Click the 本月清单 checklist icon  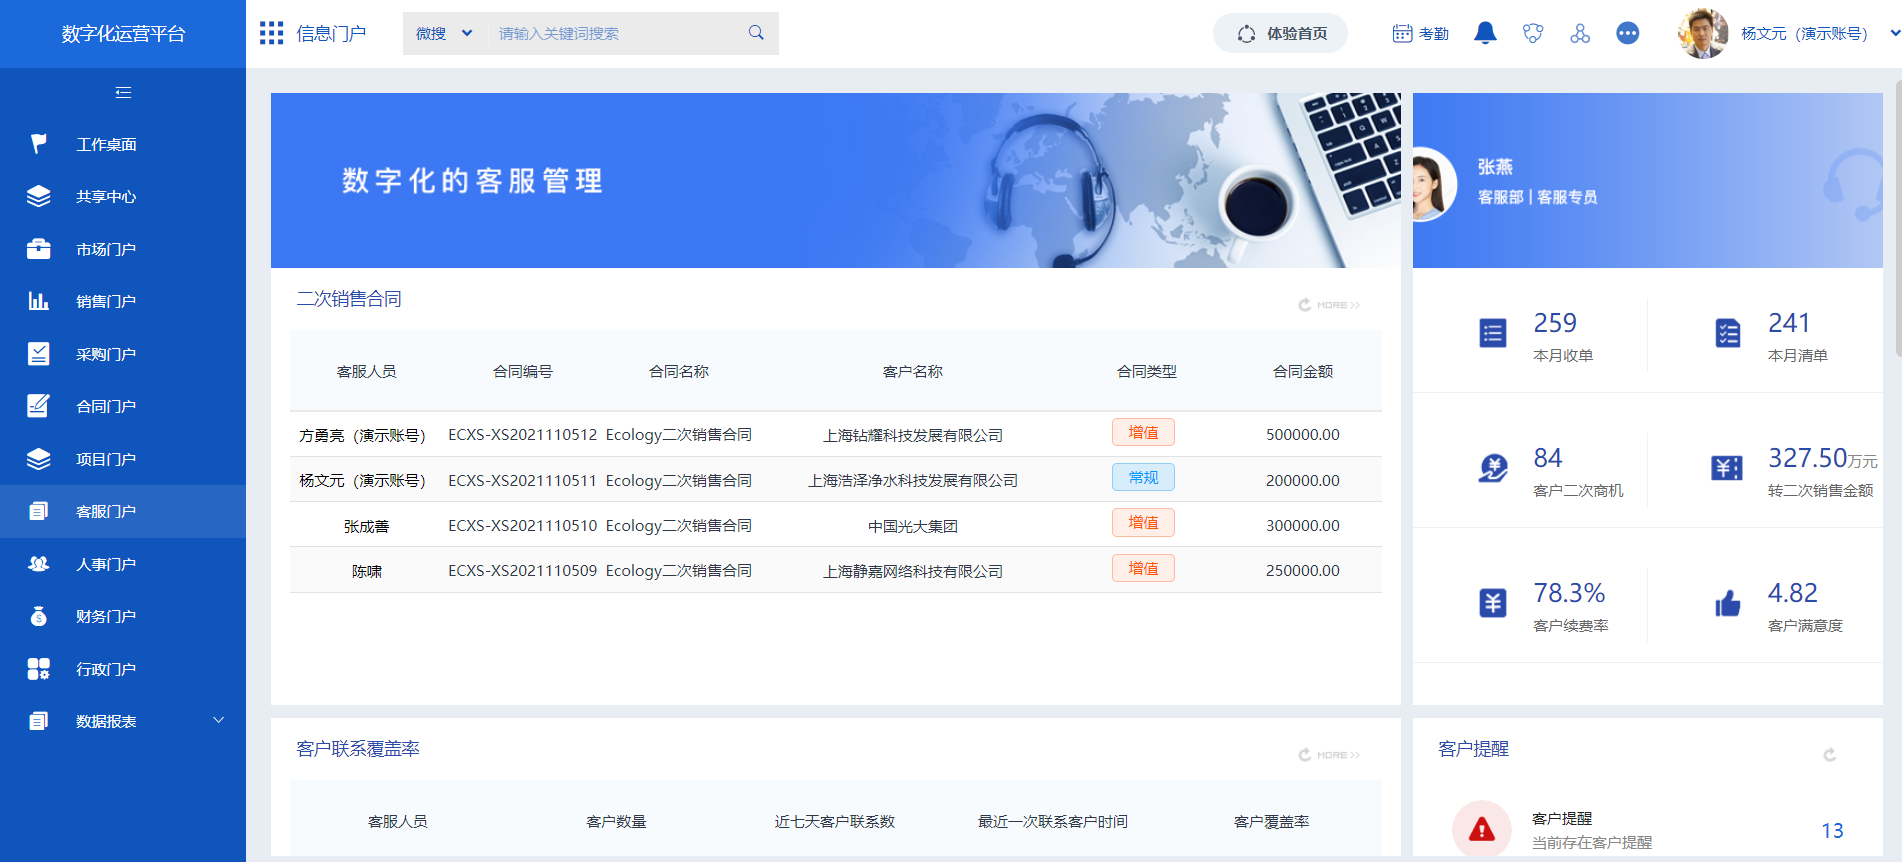1728,333
